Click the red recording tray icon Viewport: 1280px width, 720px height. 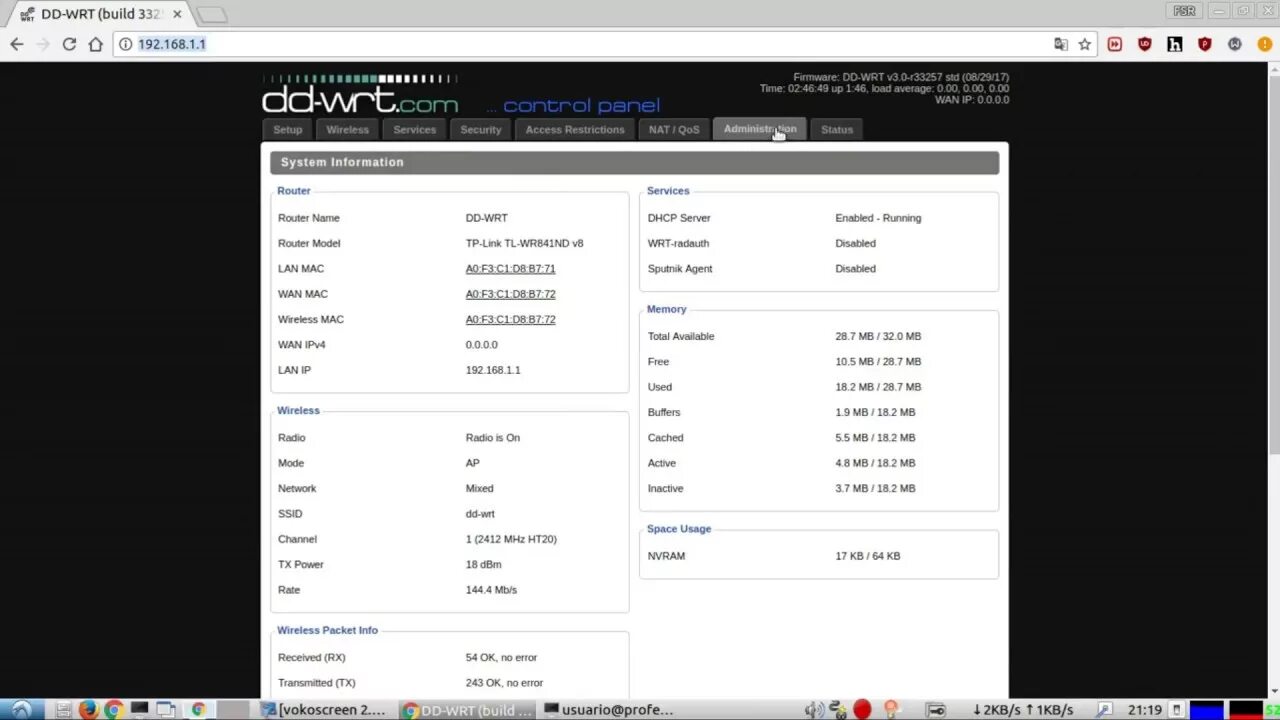(x=862, y=710)
